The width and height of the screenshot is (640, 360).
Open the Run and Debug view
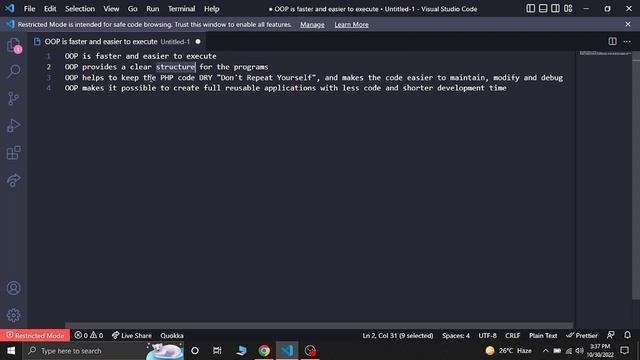pos(13,126)
